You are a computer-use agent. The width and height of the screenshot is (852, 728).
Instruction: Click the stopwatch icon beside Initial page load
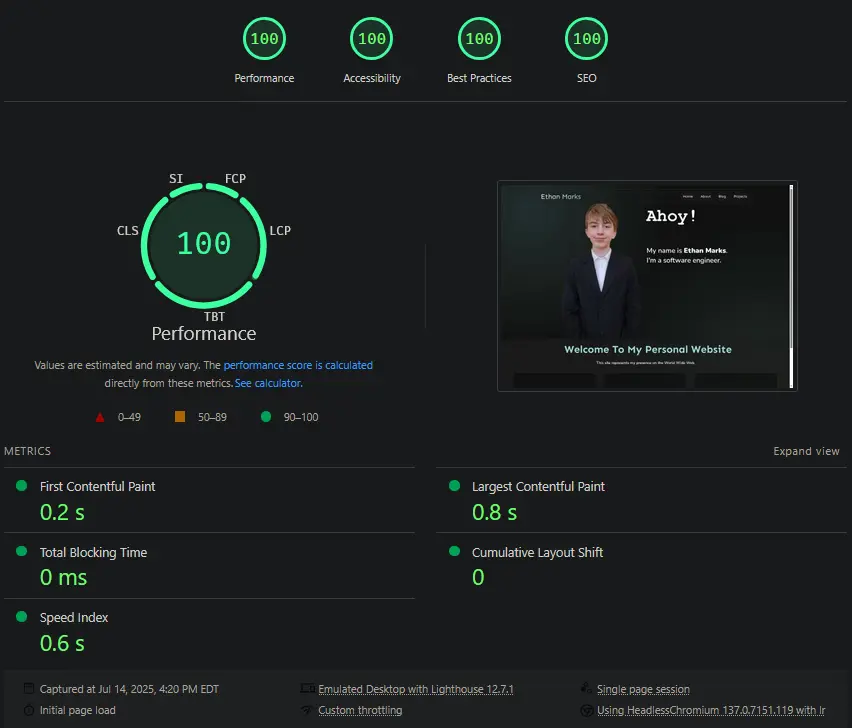29,710
